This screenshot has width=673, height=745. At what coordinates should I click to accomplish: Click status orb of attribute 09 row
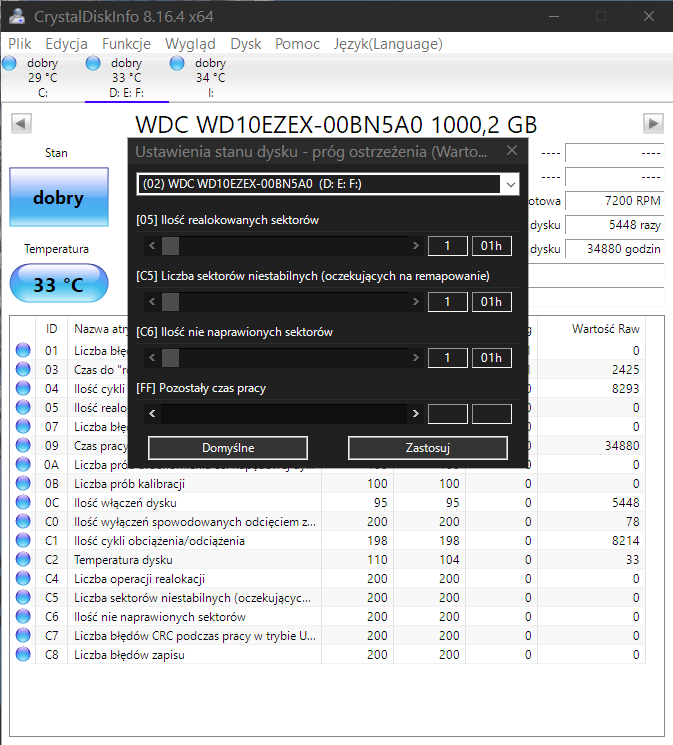[23, 445]
